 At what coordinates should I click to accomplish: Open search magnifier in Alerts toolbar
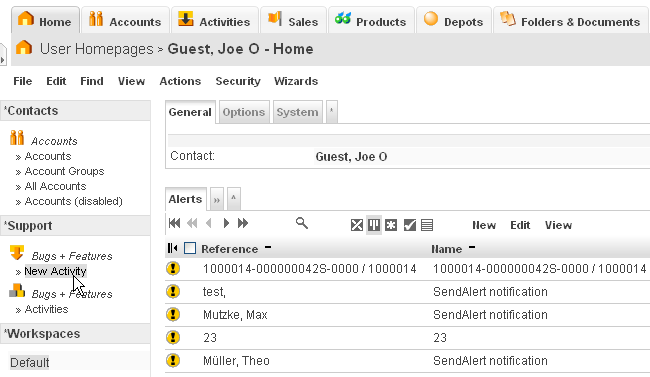[302, 223]
